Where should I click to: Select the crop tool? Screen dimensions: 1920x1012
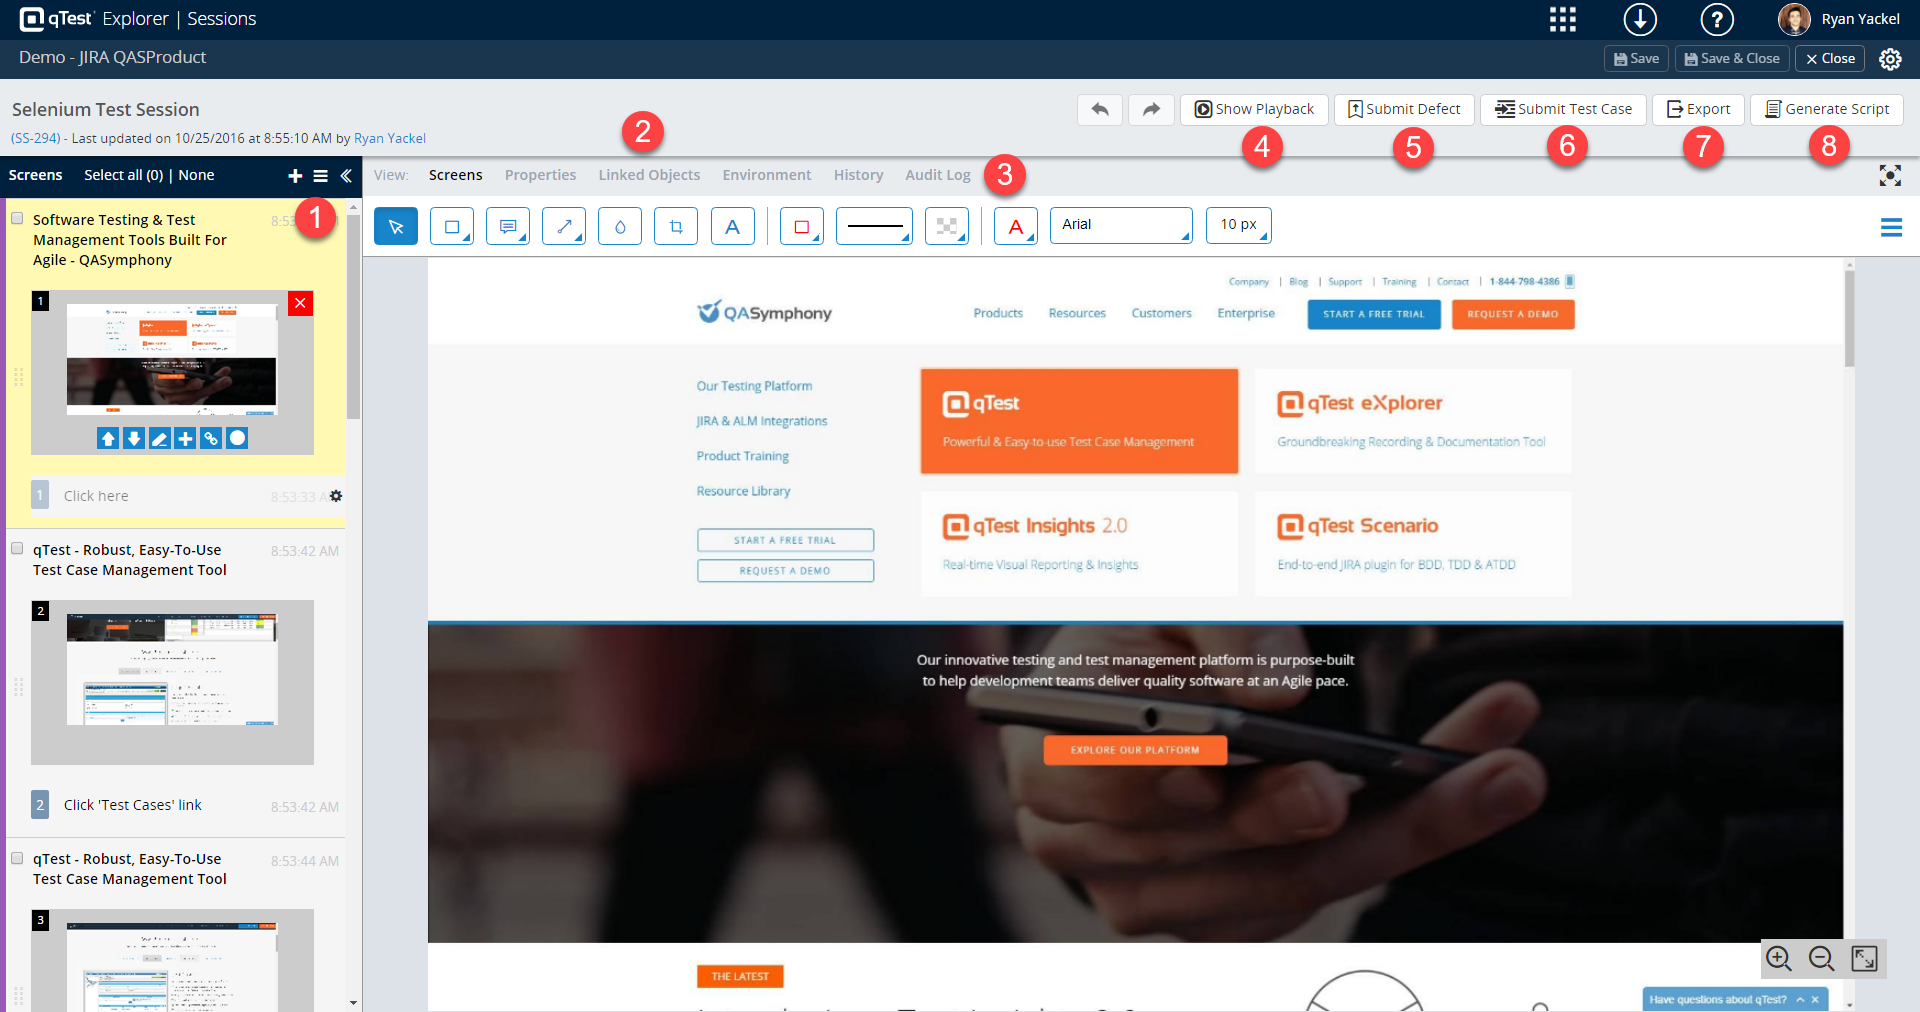676,226
